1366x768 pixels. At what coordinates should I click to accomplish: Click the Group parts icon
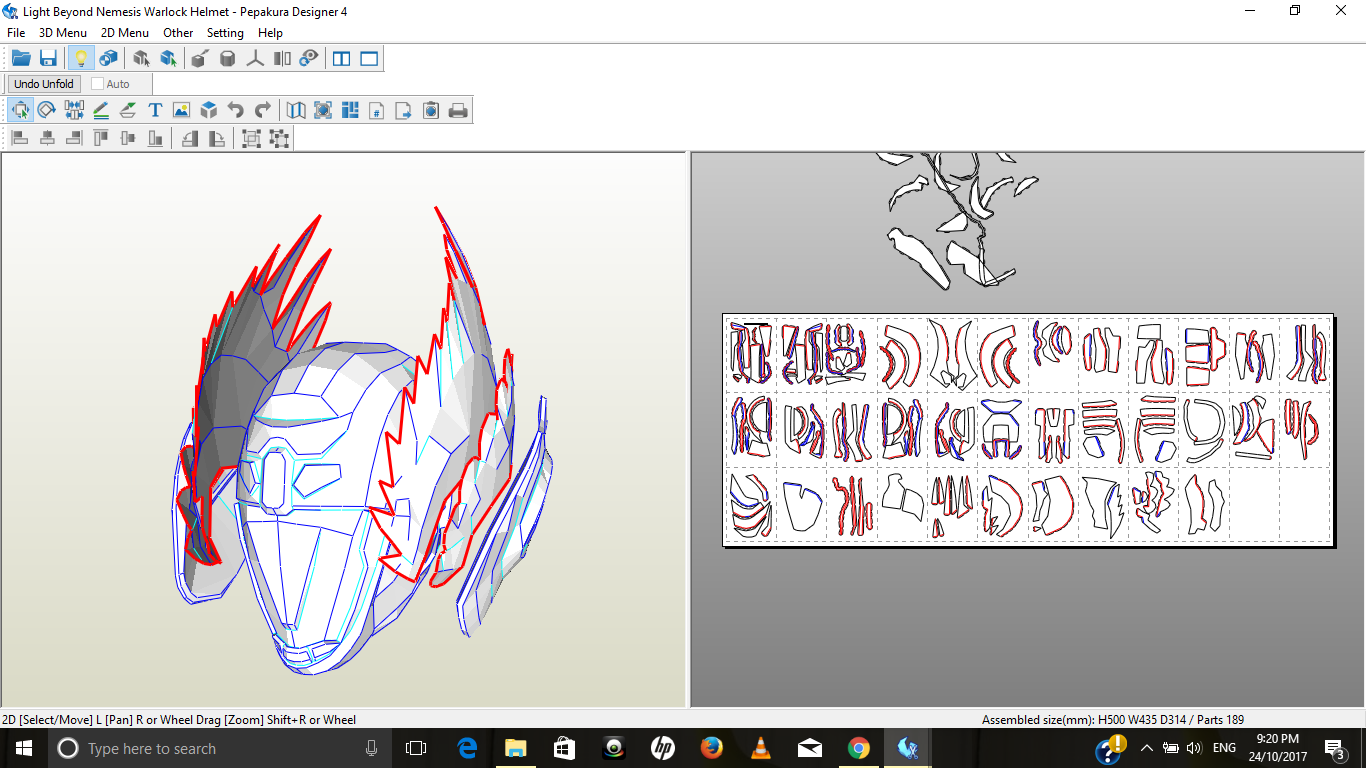point(251,139)
